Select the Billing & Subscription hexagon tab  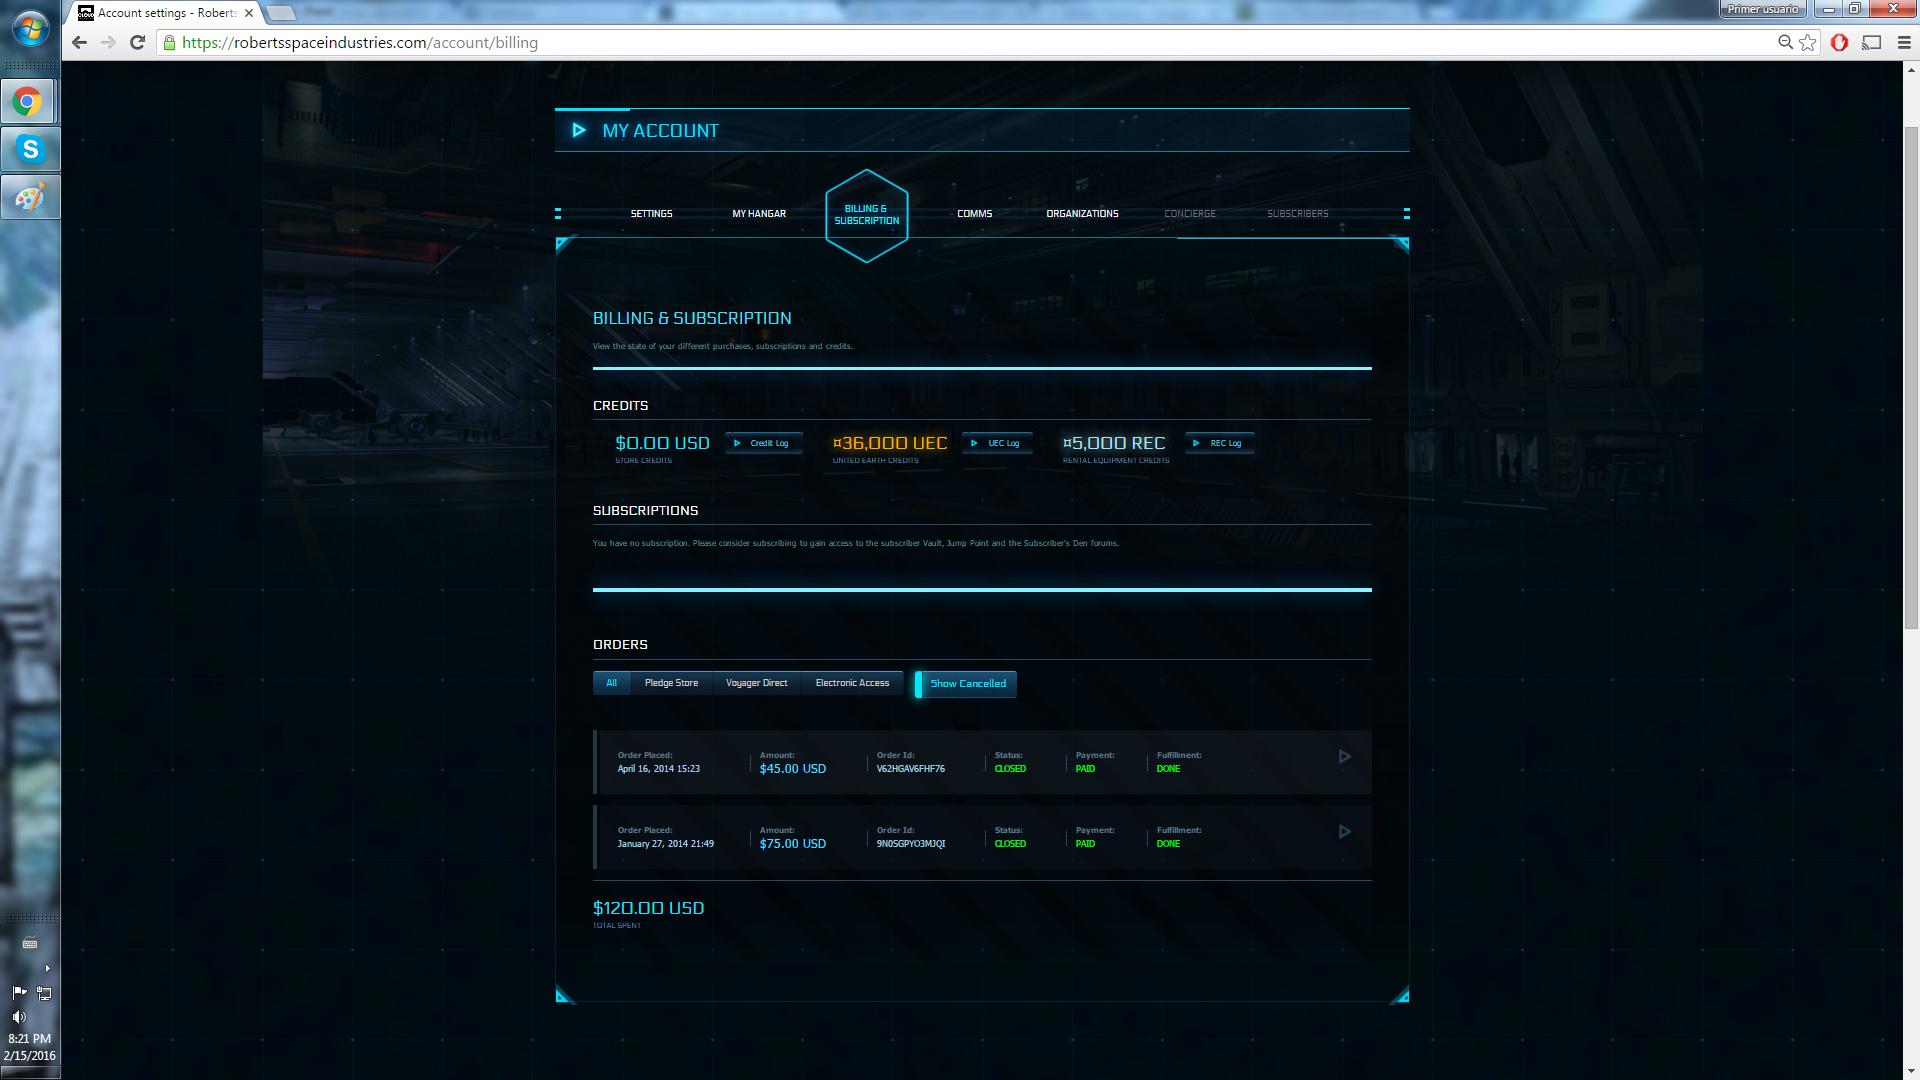pyautogui.click(x=867, y=215)
